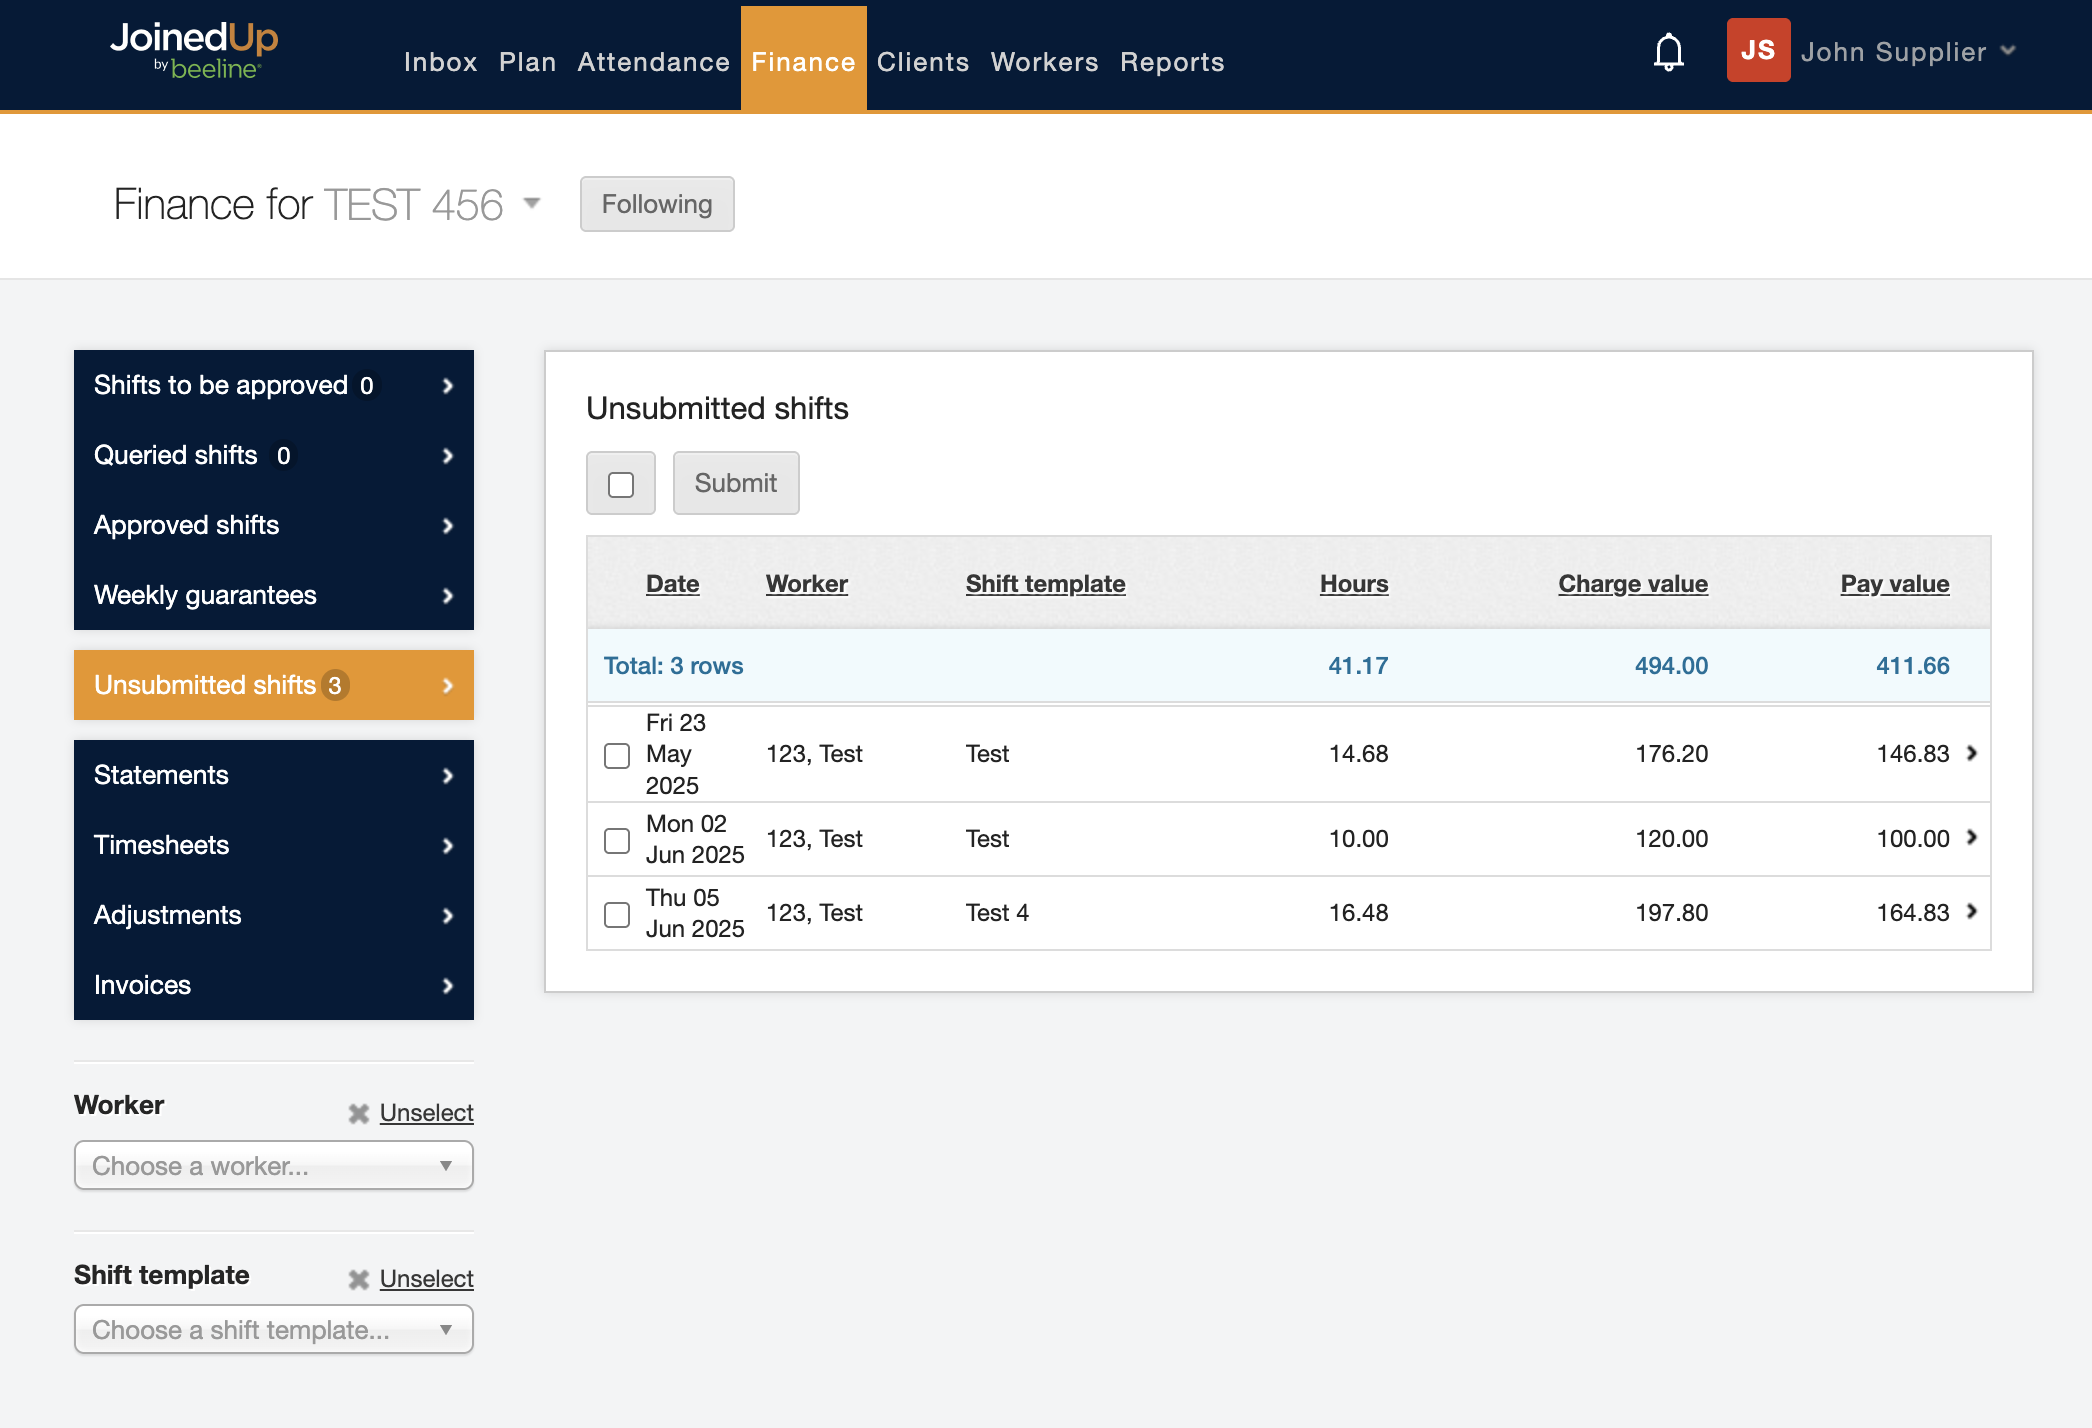
Task: Open the notifications bell icon
Action: tap(1668, 52)
